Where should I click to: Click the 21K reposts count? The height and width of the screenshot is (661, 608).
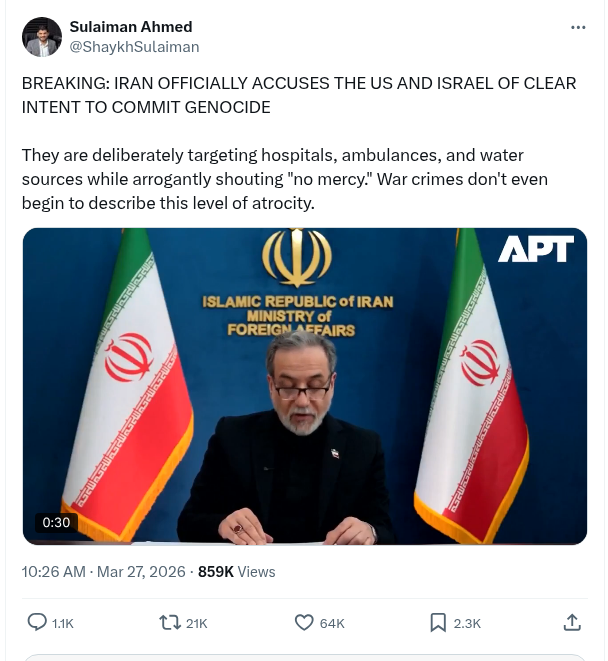pos(196,623)
